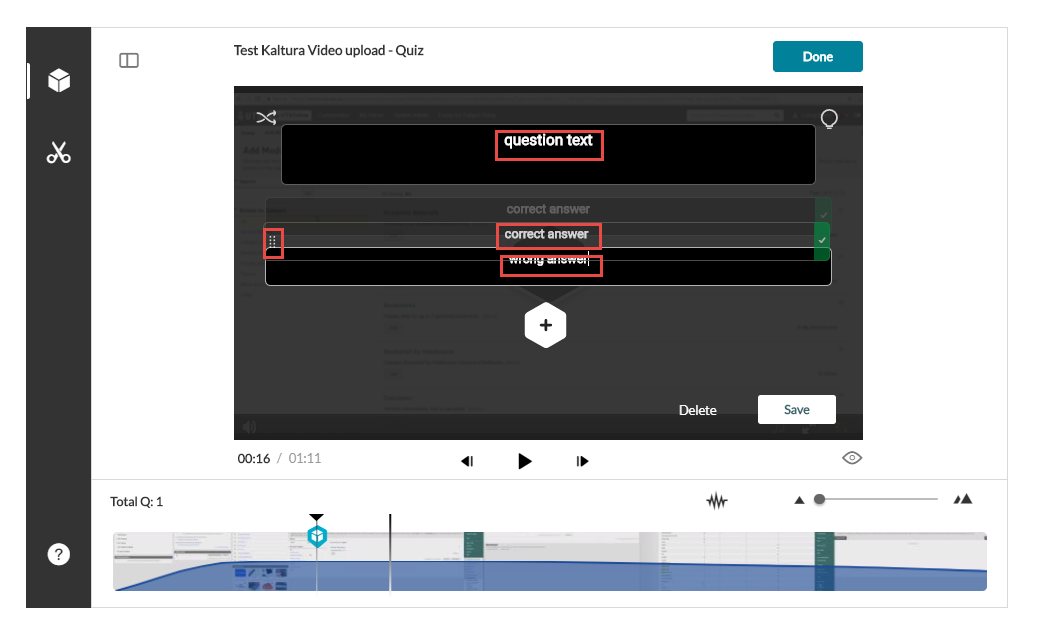Add another answer with plus hexagon

point(546,326)
